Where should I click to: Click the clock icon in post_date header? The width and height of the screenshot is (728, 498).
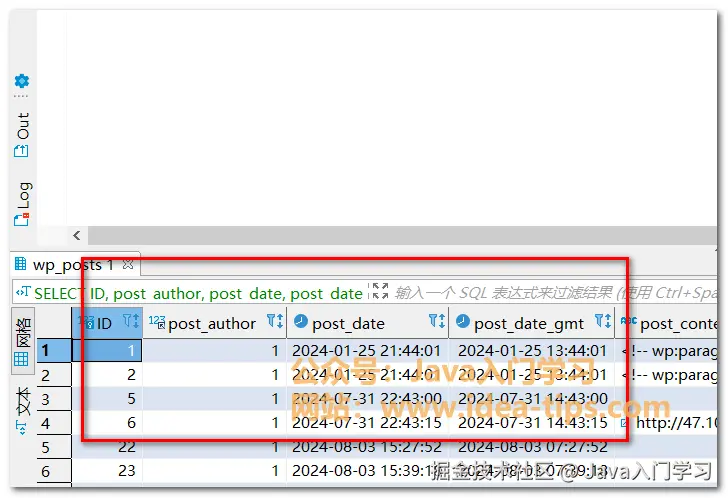301,321
